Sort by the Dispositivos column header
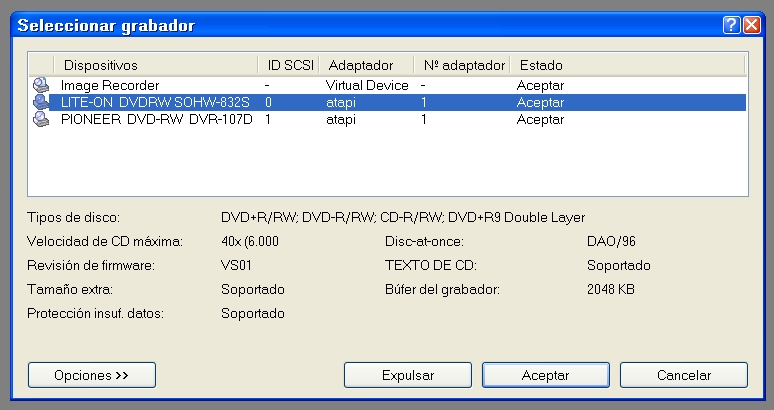The height and width of the screenshot is (410, 774). (x=155, y=65)
